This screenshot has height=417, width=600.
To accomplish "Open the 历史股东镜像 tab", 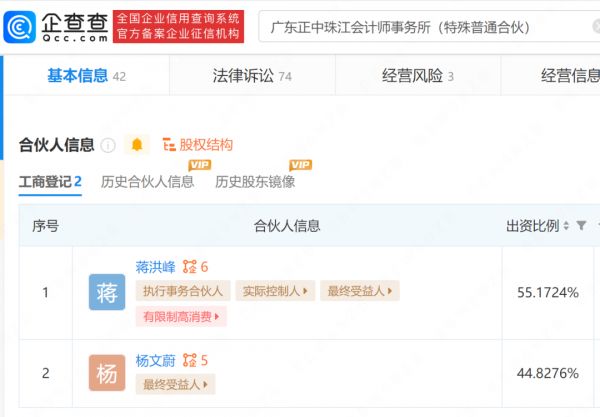I will click(255, 181).
